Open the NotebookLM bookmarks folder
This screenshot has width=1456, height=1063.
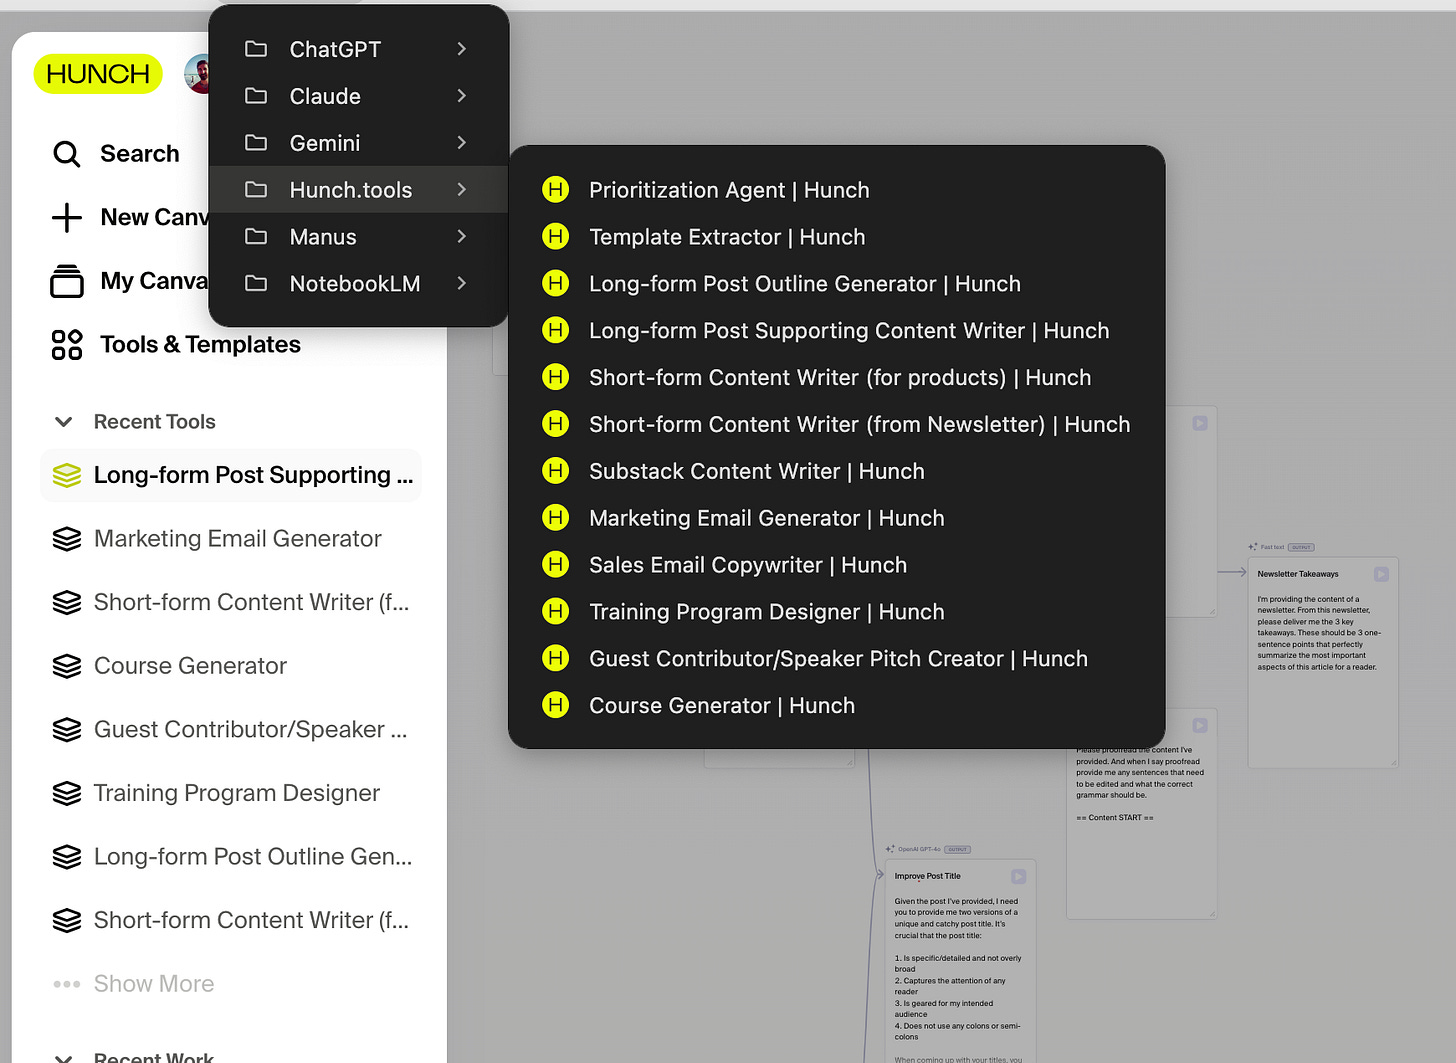359,284
